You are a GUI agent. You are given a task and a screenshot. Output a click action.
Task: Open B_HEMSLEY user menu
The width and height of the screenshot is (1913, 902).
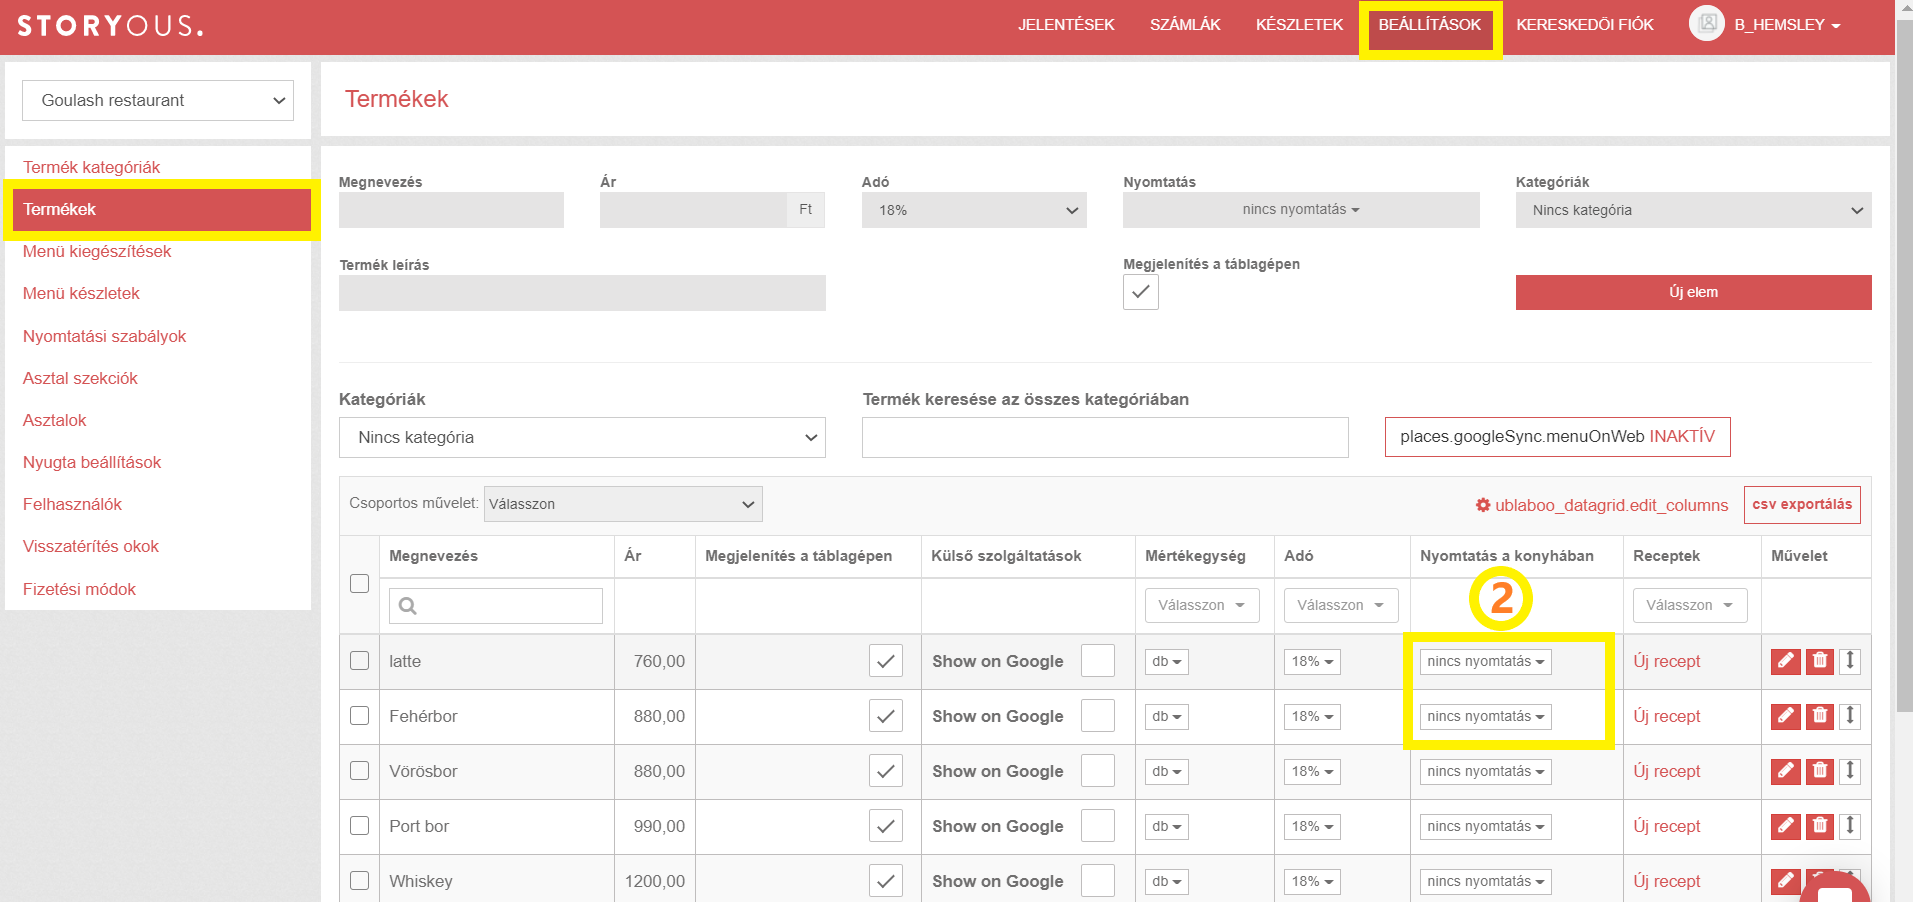(x=1787, y=25)
